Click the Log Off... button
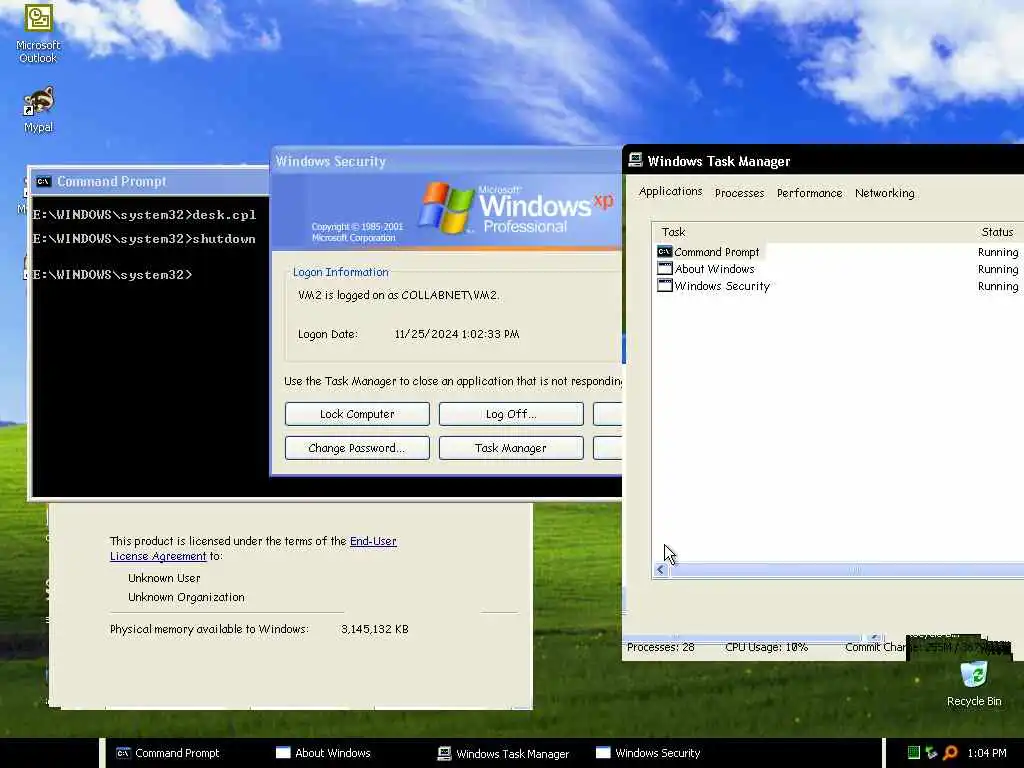The image size is (1024, 768). (511, 414)
